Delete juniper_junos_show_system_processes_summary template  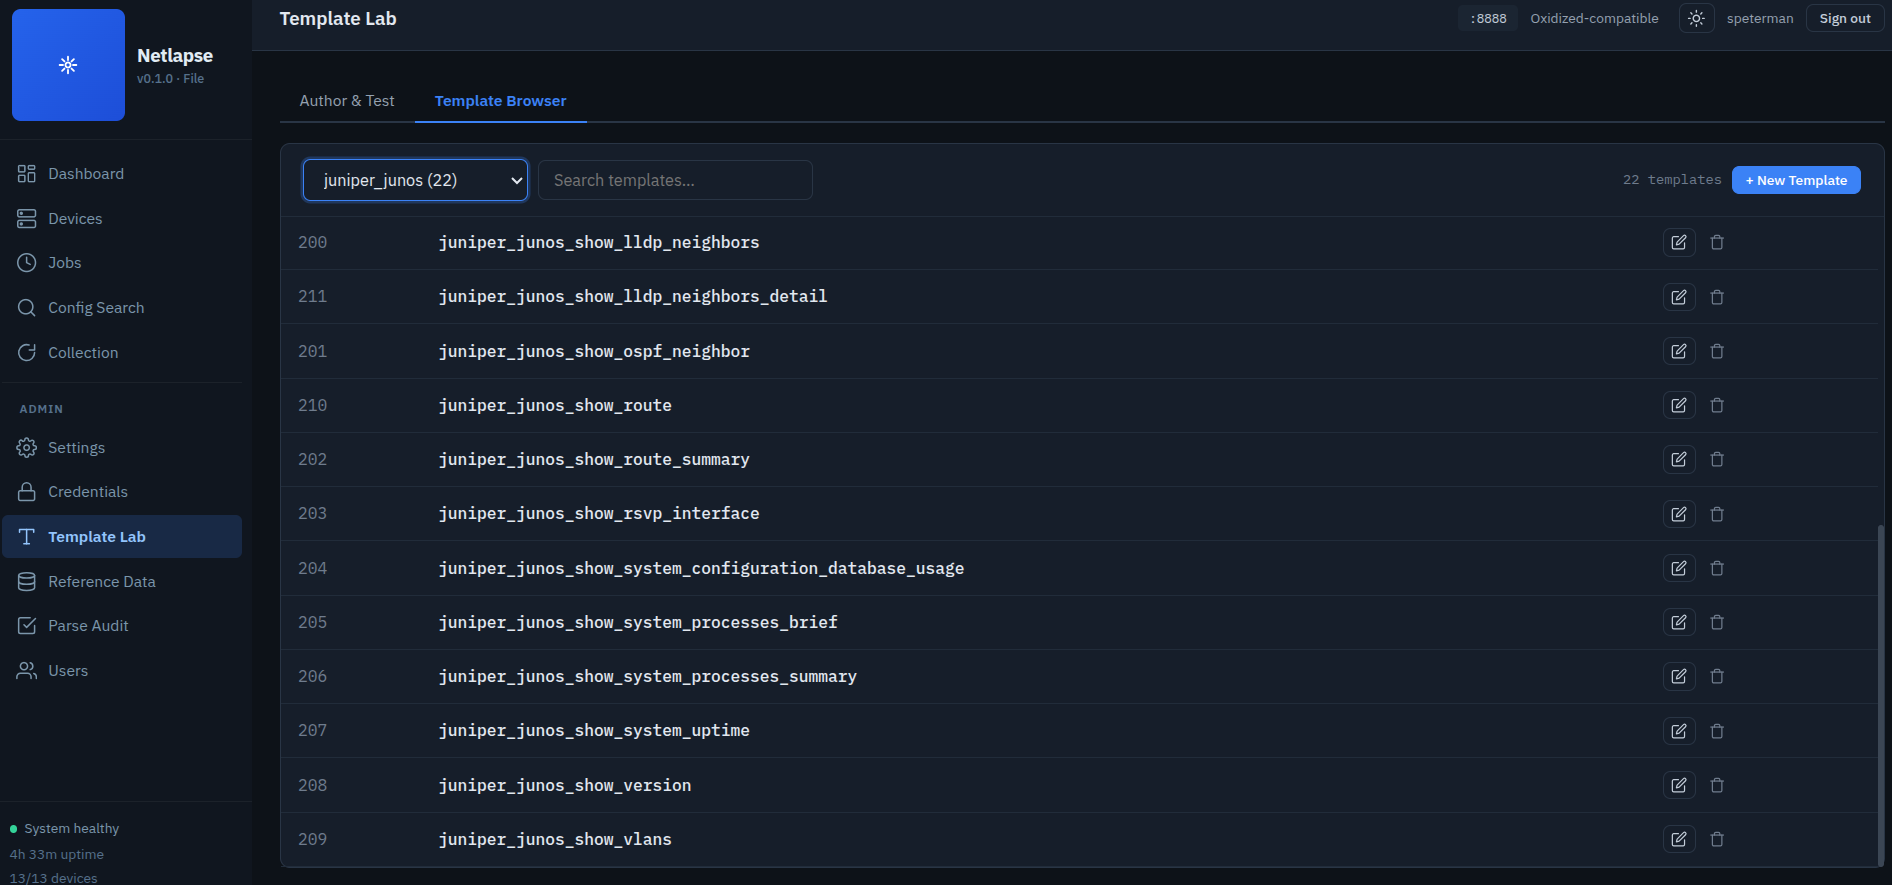click(x=1717, y=676)
